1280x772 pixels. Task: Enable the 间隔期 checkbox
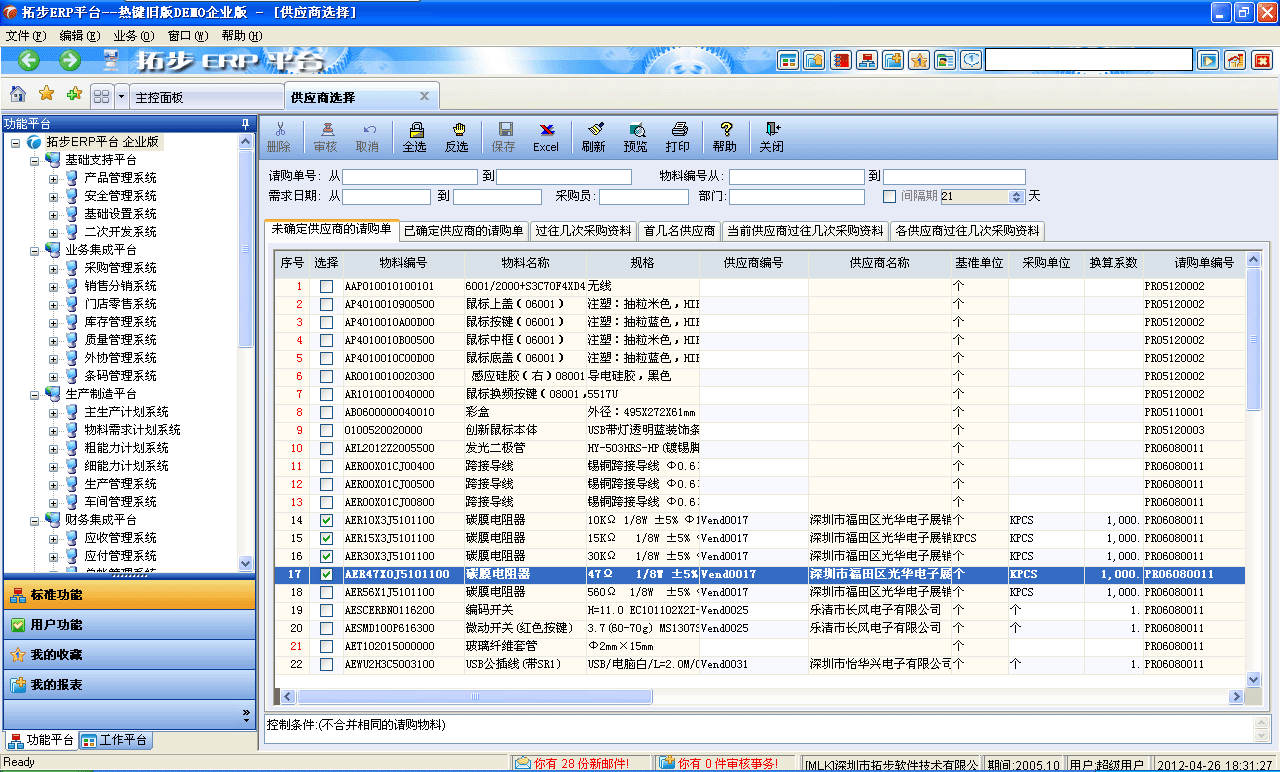pos(889,195)
